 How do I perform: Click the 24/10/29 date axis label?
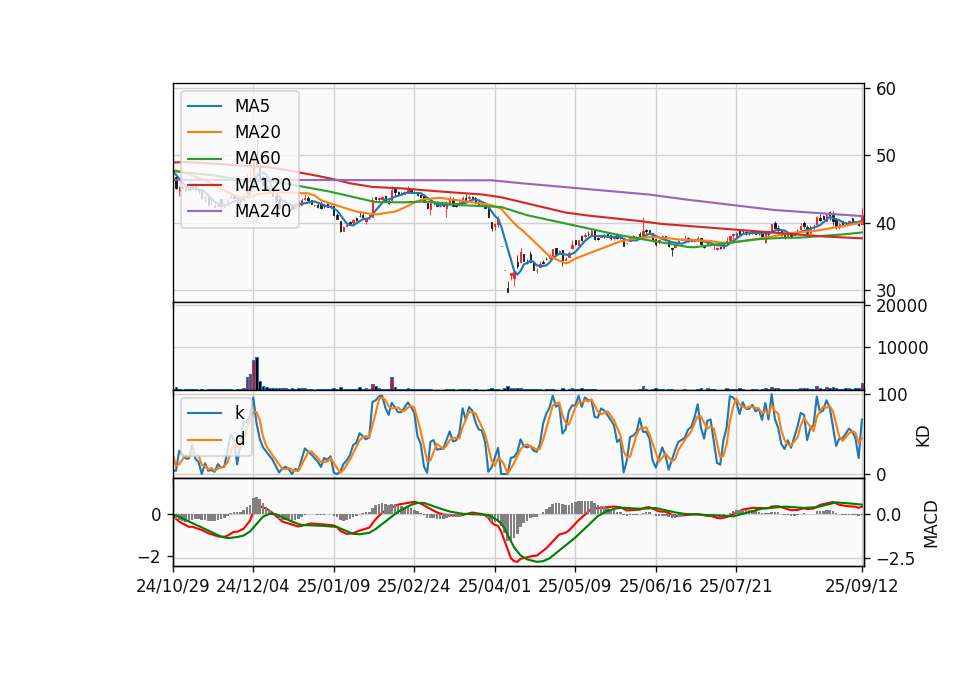click(173, 586)
